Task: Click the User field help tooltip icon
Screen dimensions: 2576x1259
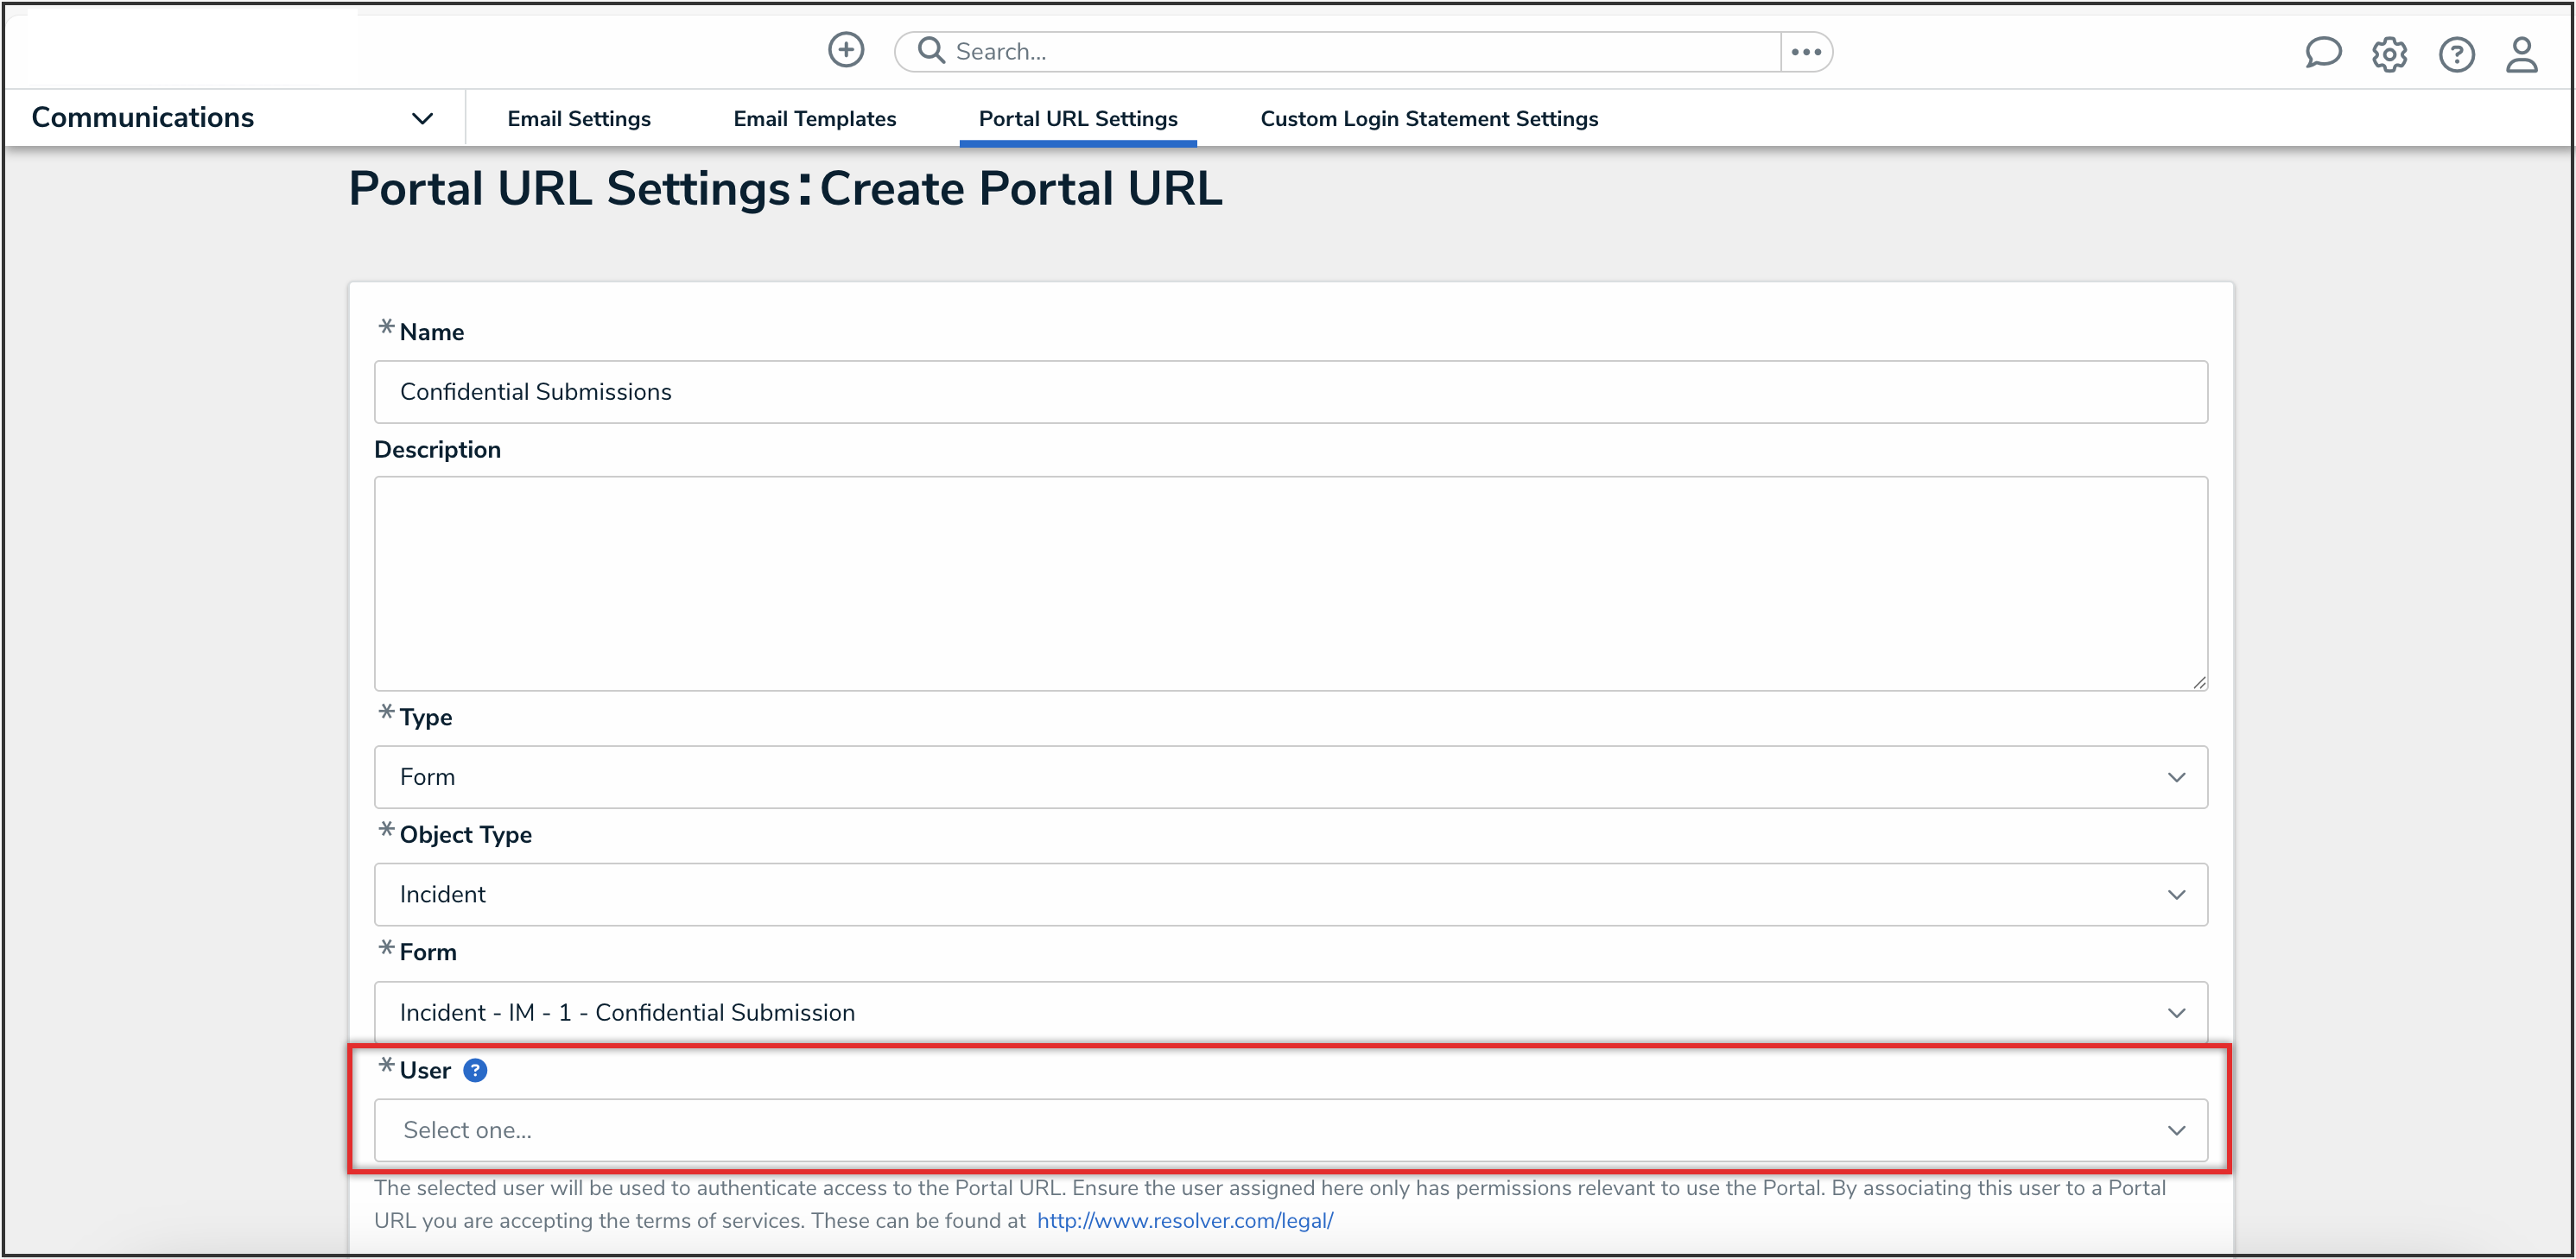Action: tap(476, 1070)
